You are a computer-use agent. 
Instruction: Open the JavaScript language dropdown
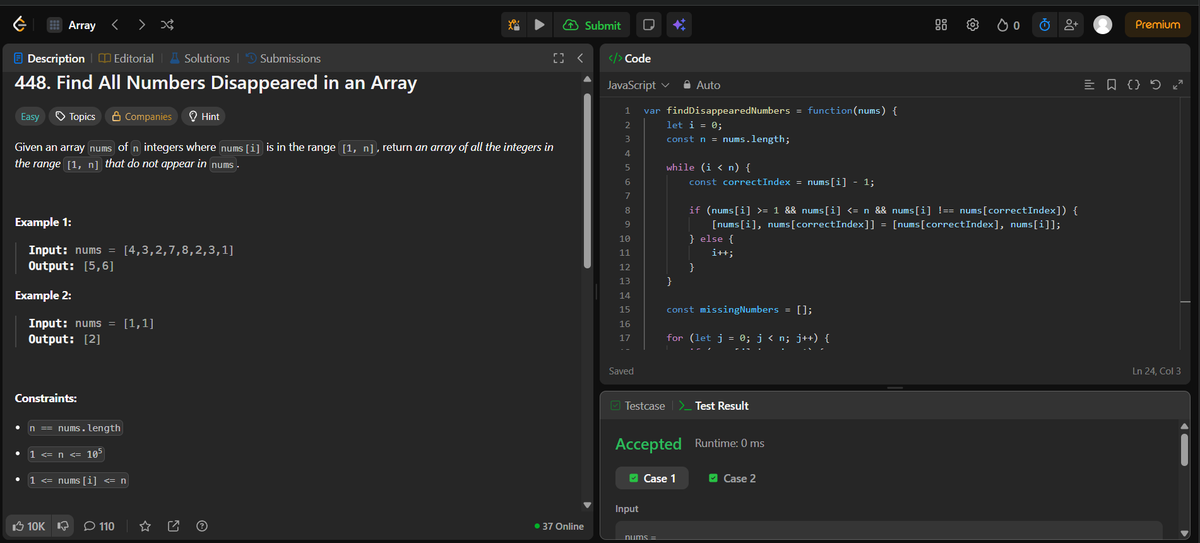point(639,85)
